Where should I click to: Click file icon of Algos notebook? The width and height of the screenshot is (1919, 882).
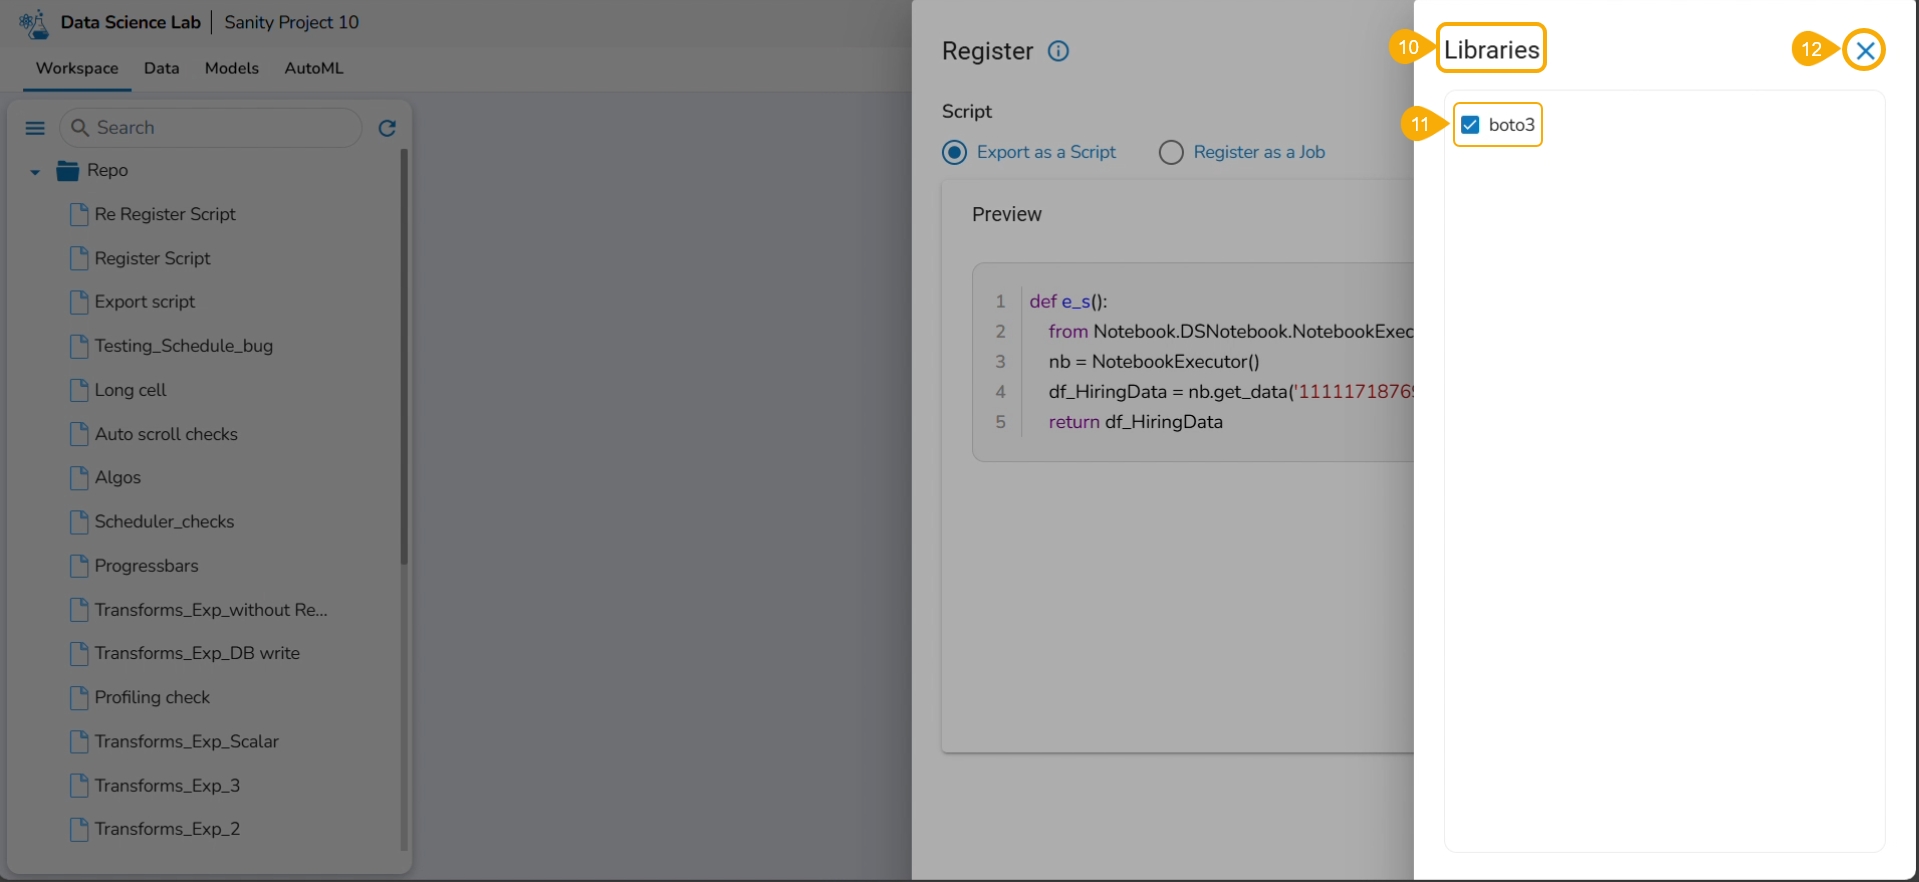[79, 478]
